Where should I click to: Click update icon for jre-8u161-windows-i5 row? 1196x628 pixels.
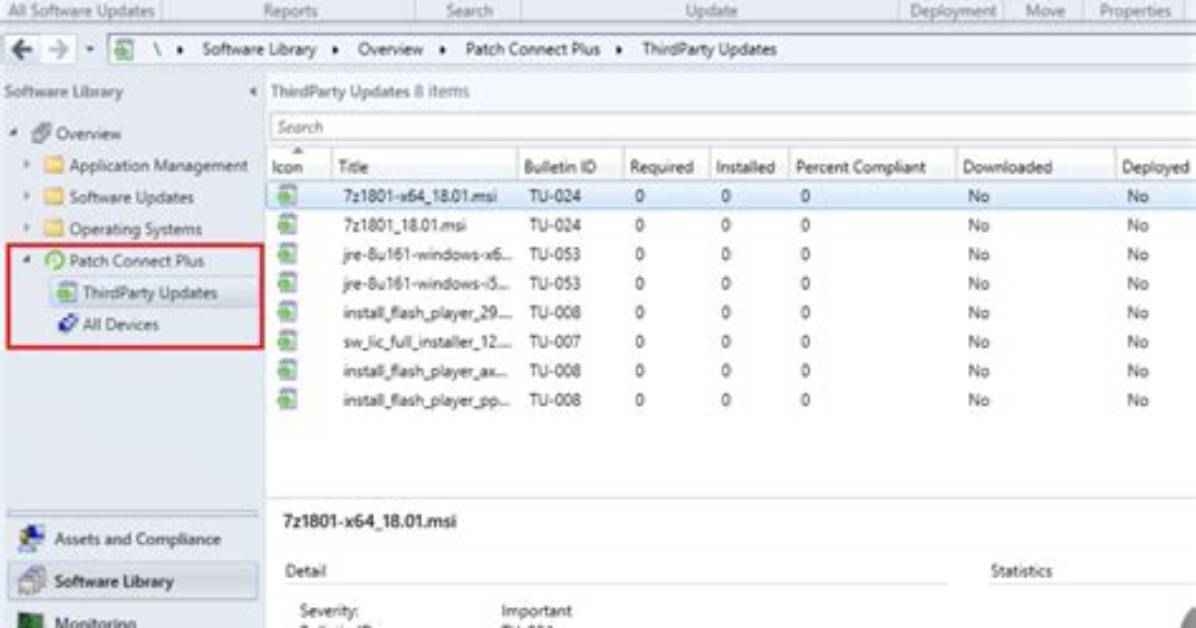tap(287, 283)
